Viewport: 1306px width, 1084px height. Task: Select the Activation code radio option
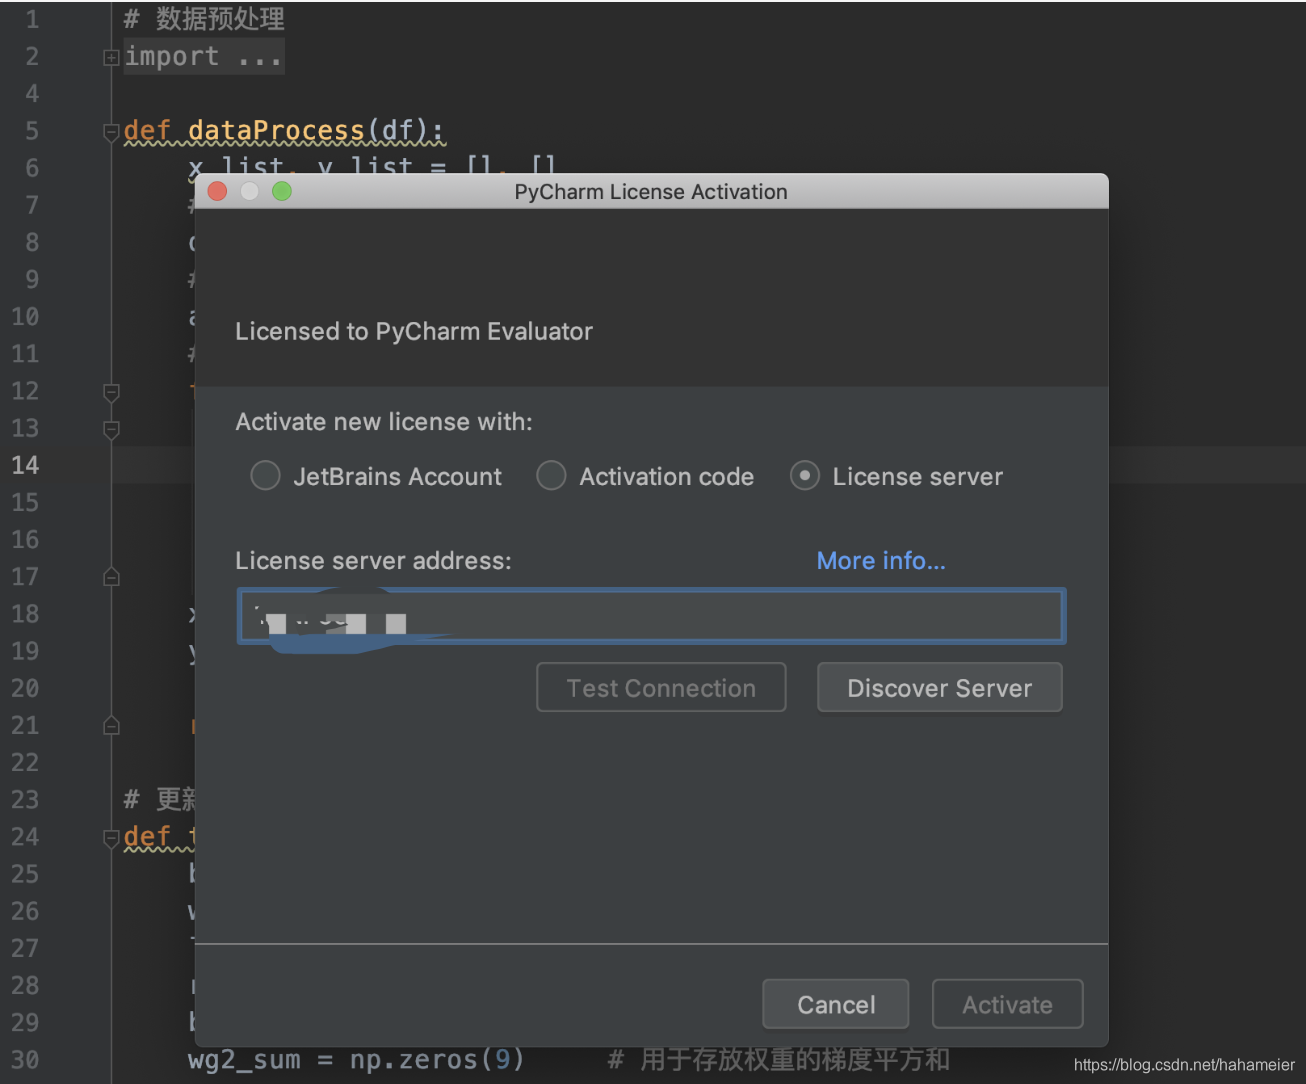tap(551, 476)
